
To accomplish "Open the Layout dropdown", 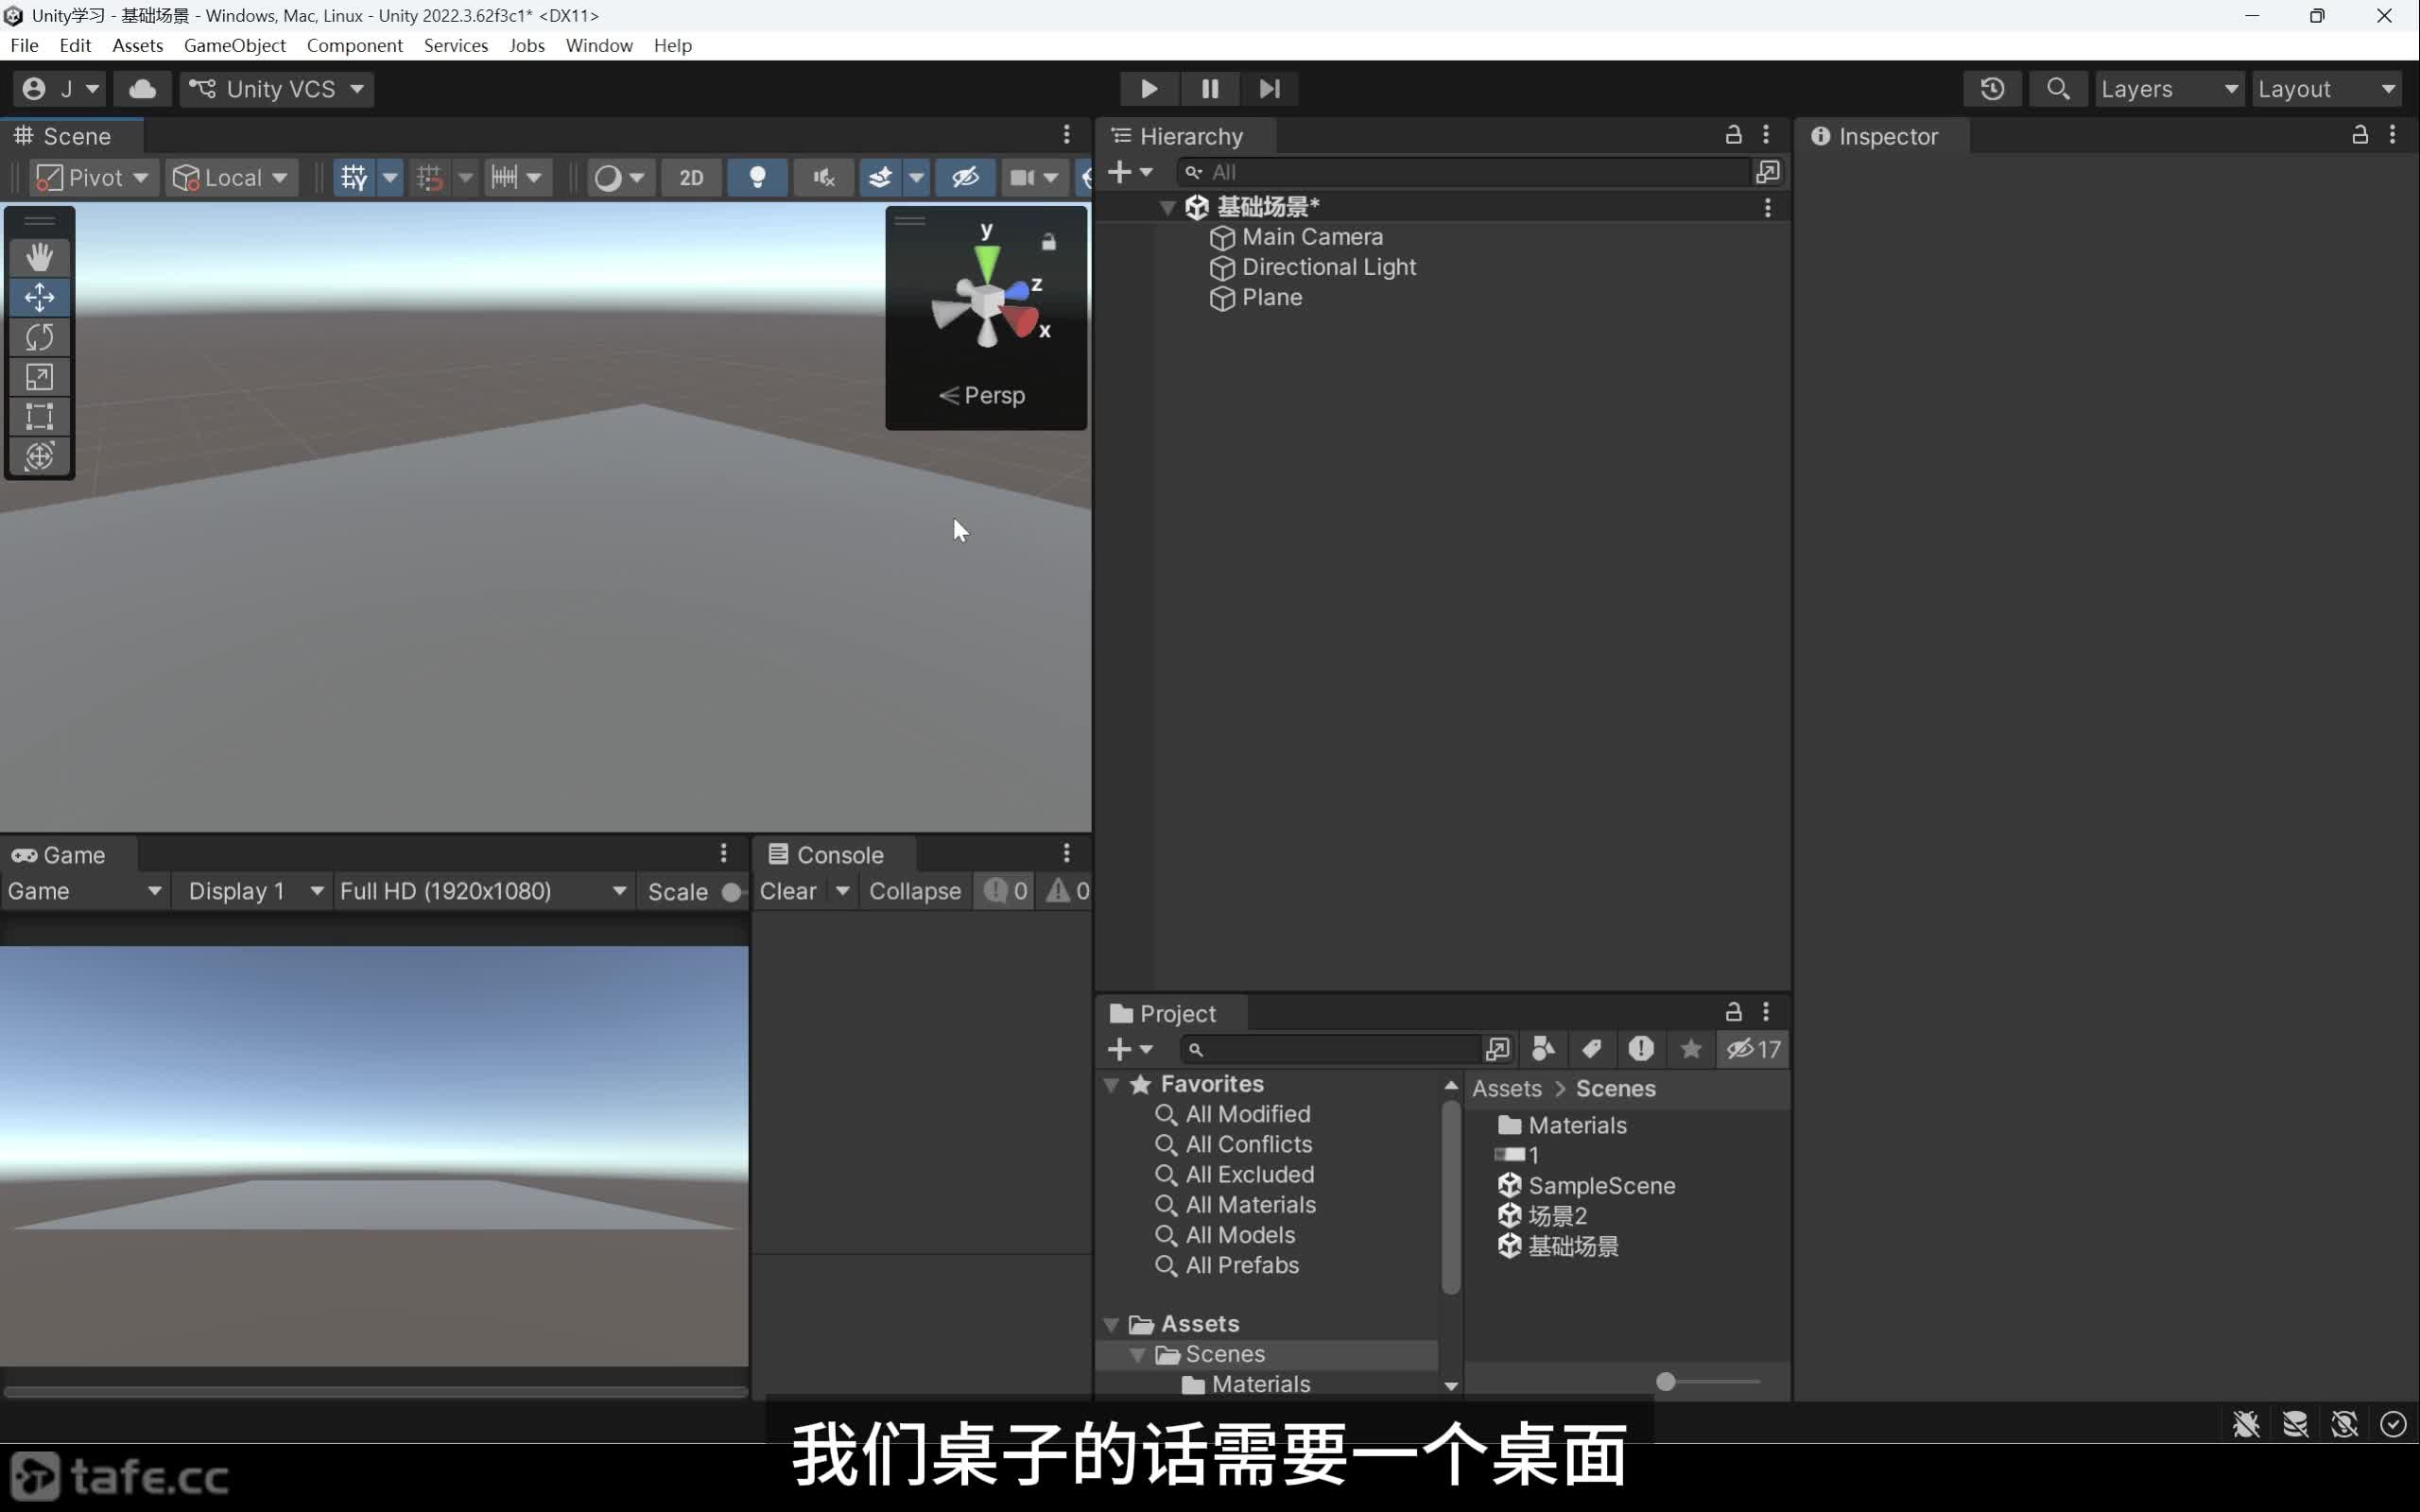I will (2327, 89).
